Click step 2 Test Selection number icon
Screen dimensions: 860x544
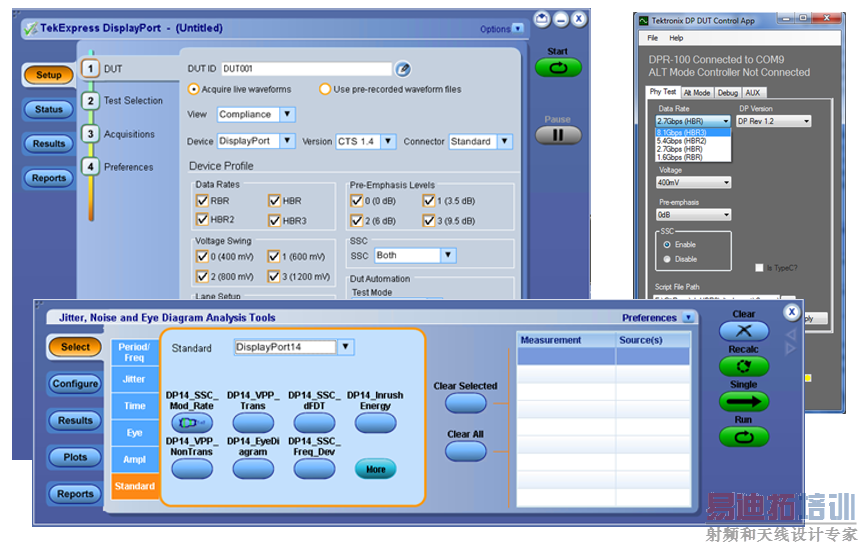90,101
